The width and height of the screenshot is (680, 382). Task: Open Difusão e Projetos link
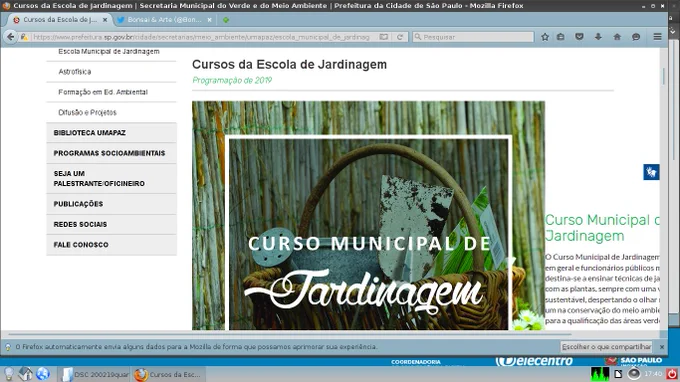[x=87, y=112]
